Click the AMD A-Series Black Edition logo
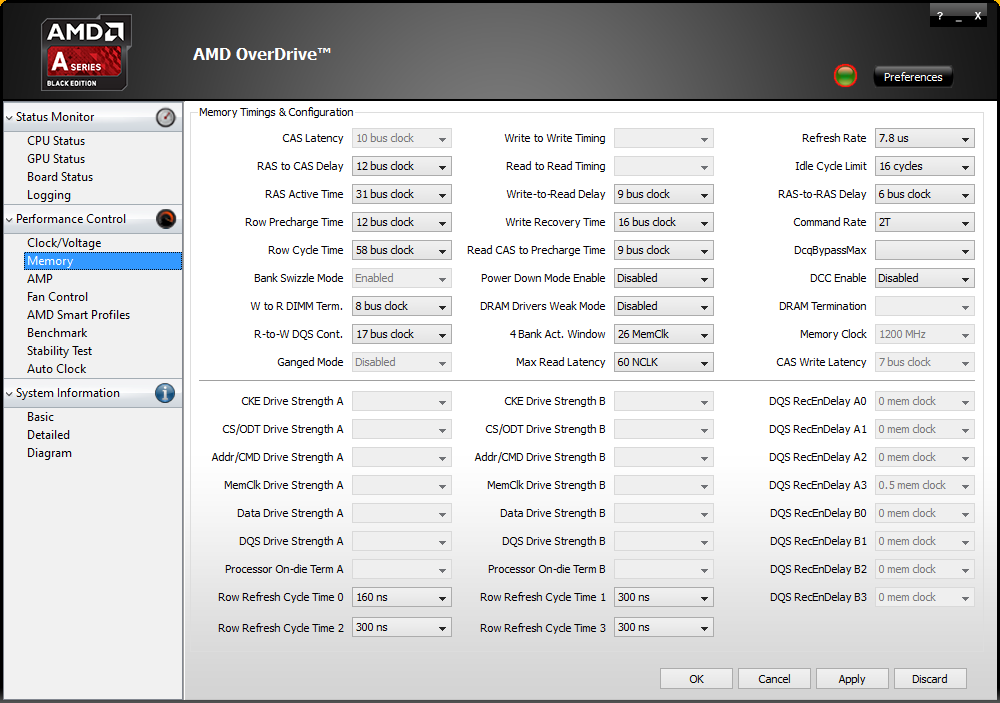1000x703 pixels. pos(85,52)
